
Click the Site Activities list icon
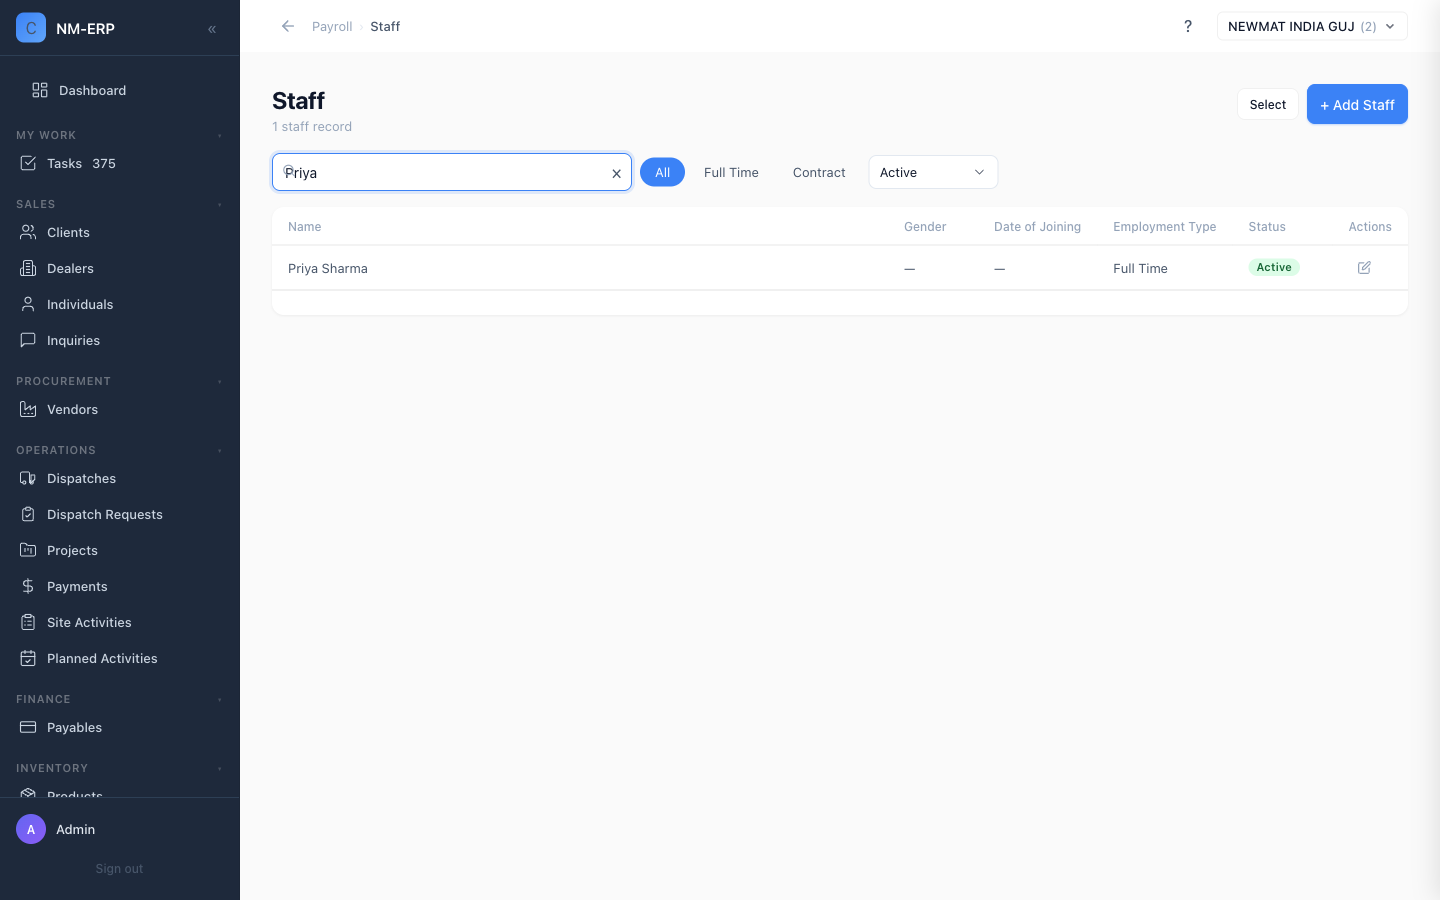28,622
